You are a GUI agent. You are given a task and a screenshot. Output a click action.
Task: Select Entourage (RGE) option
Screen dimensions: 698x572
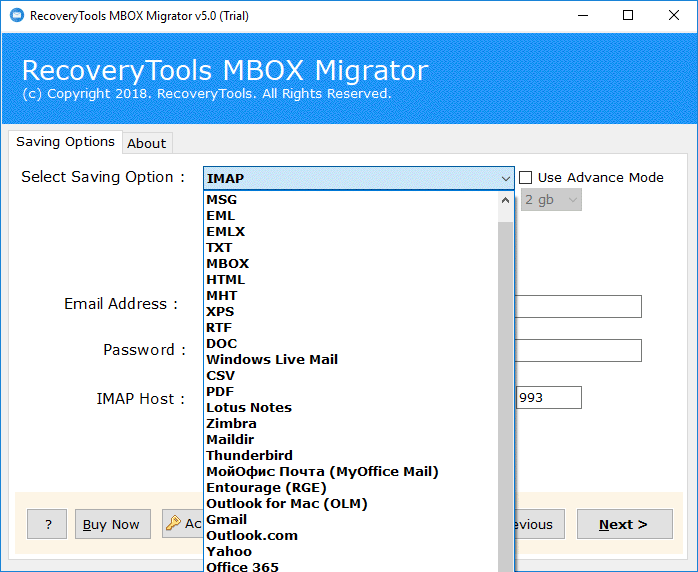point(351,488)
